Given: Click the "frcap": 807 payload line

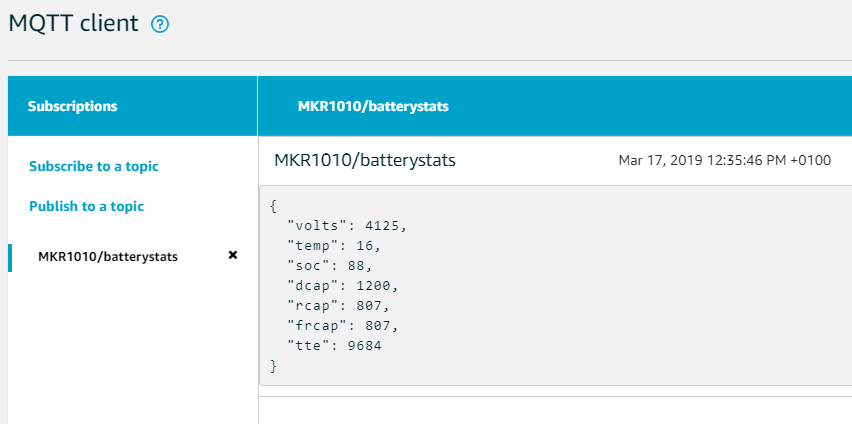Looking at the screenshot, I should coord(343,325).
